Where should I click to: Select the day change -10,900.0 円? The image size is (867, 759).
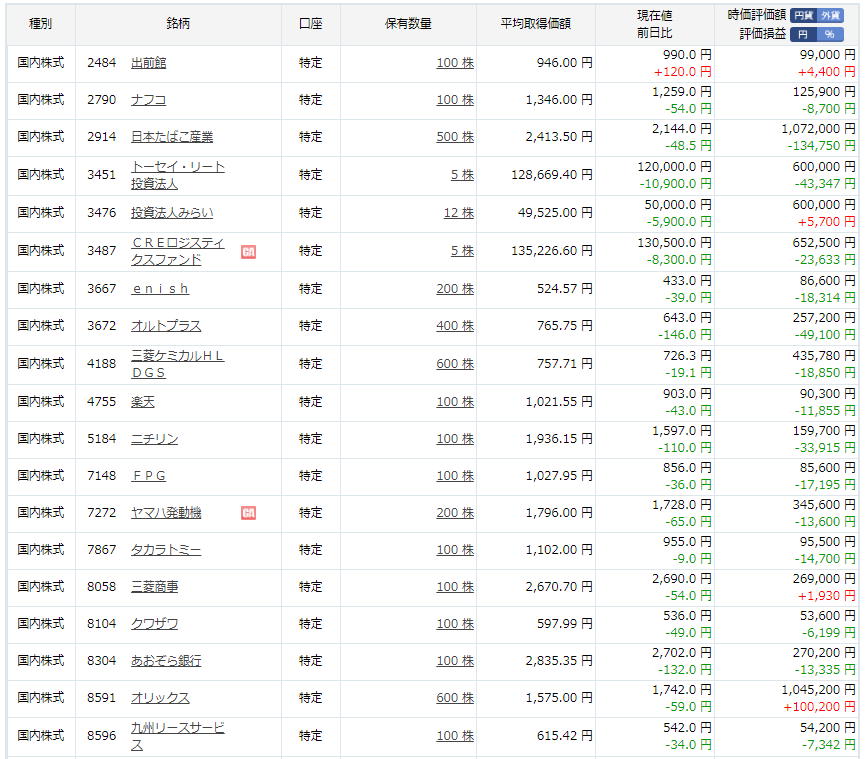click(x=676, y=184)
